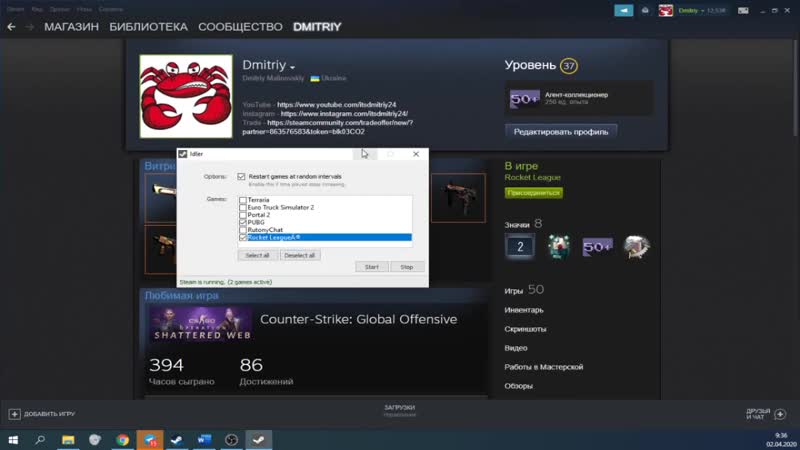Click the green Присоединиться button
Image resolution: width=800 pixels, height=450 pixels.
point(534,193)
